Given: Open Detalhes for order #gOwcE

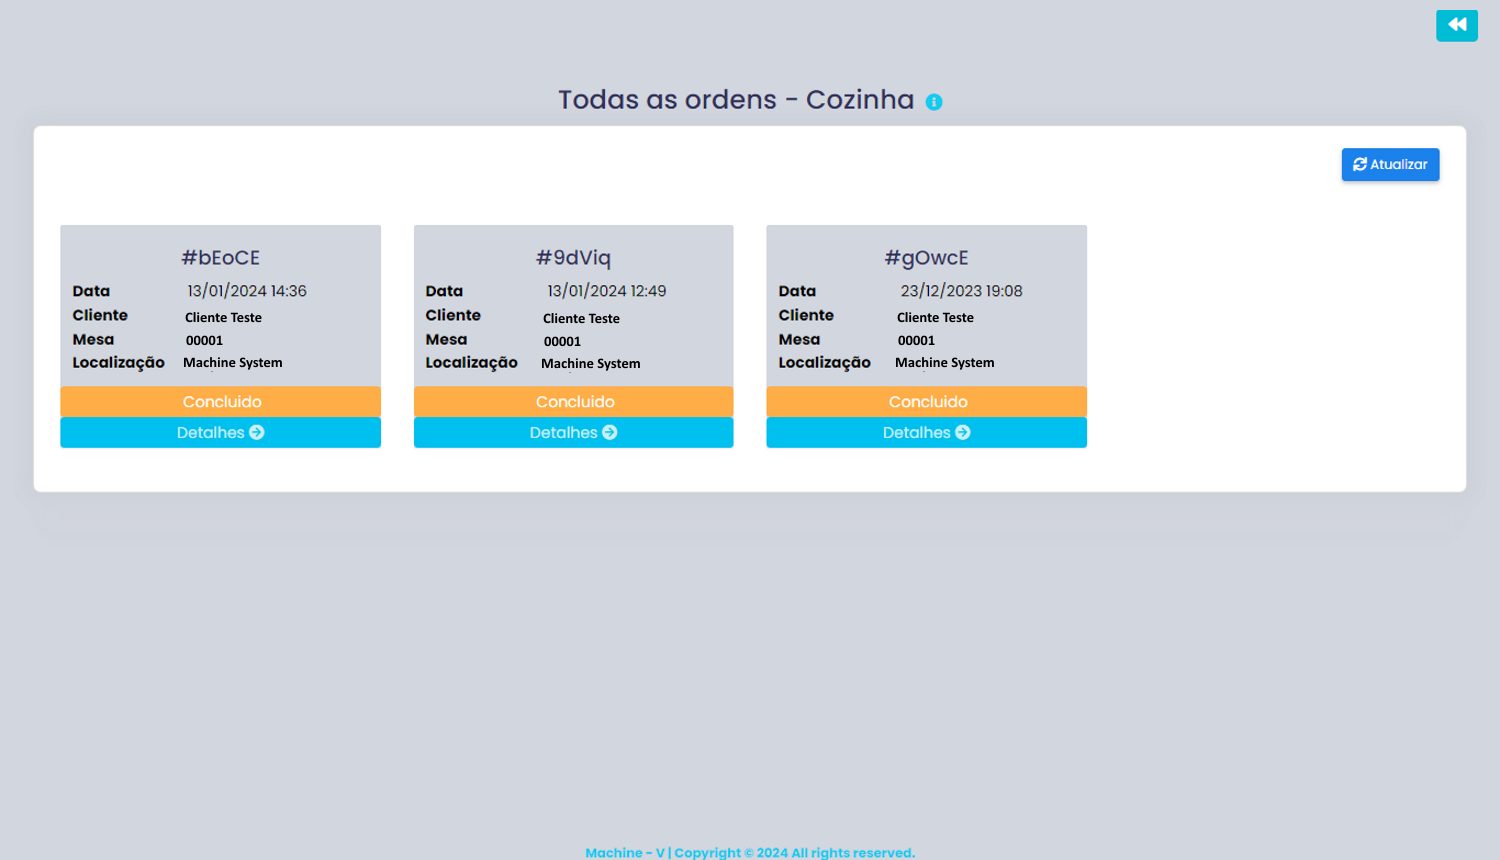Looking at the screenshot, I should [x=926, y=433].
